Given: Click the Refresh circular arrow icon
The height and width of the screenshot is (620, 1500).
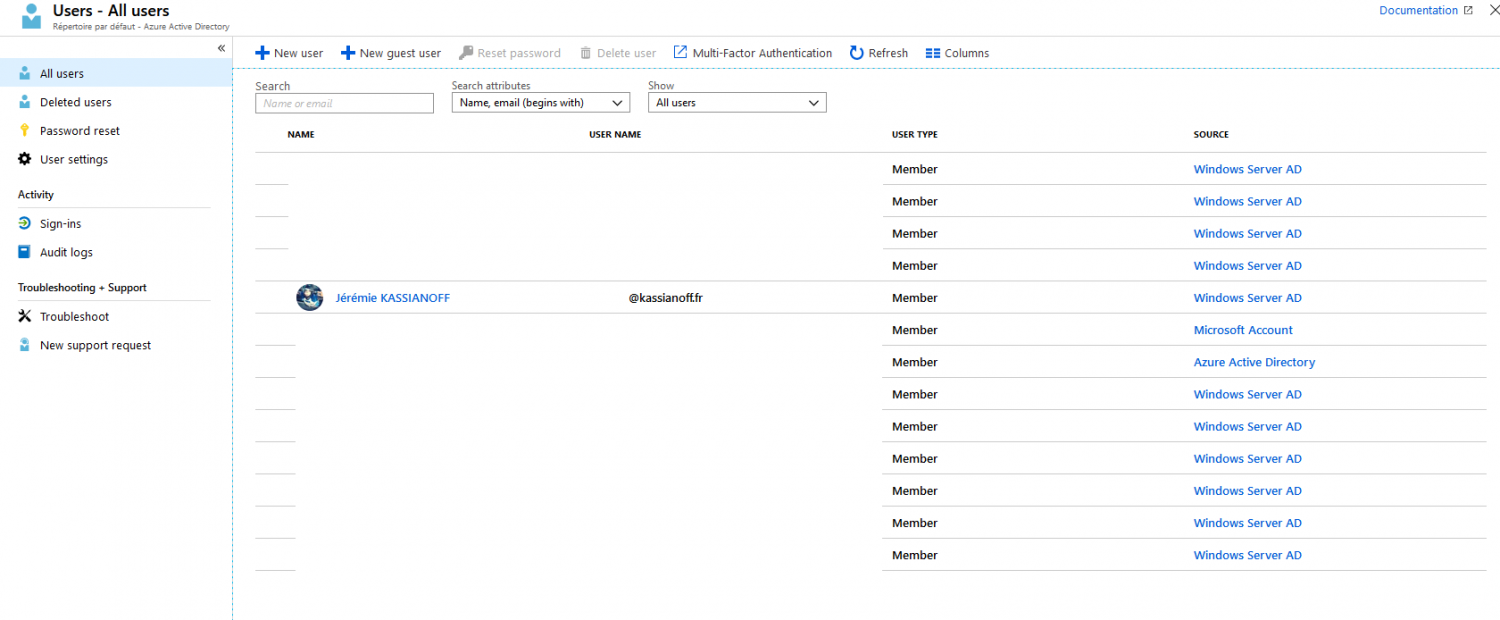Looking at the screenshot, I should [x=857, y=53].
